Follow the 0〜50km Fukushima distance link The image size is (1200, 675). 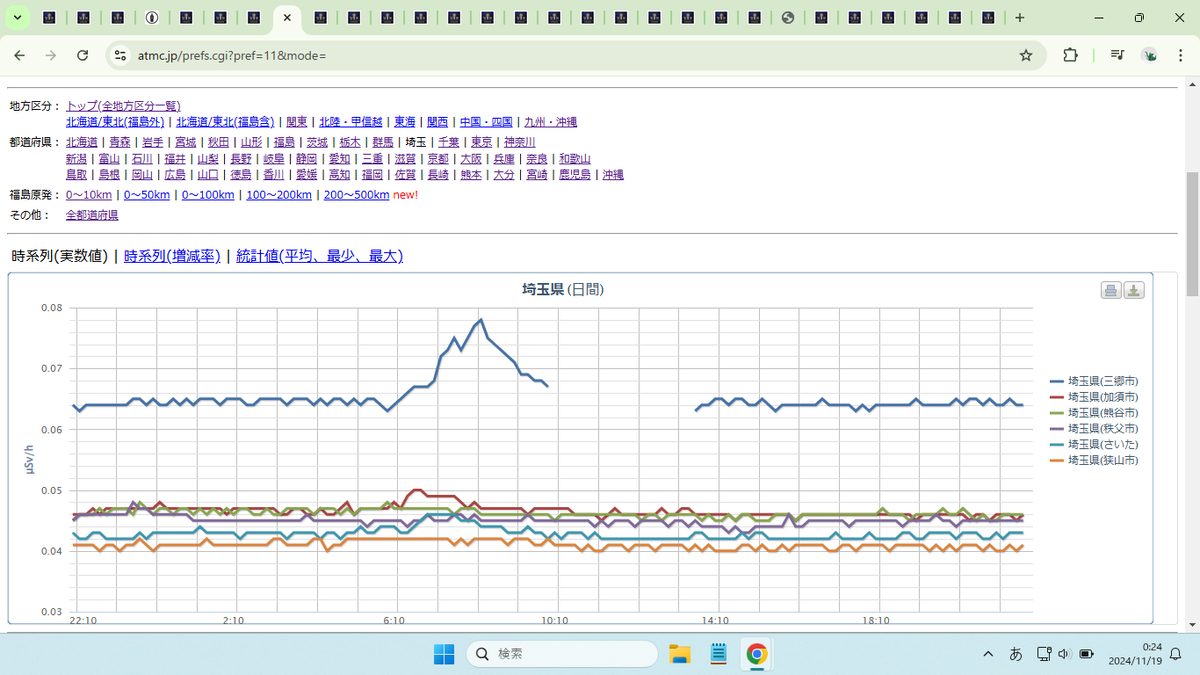pos(146,195)
